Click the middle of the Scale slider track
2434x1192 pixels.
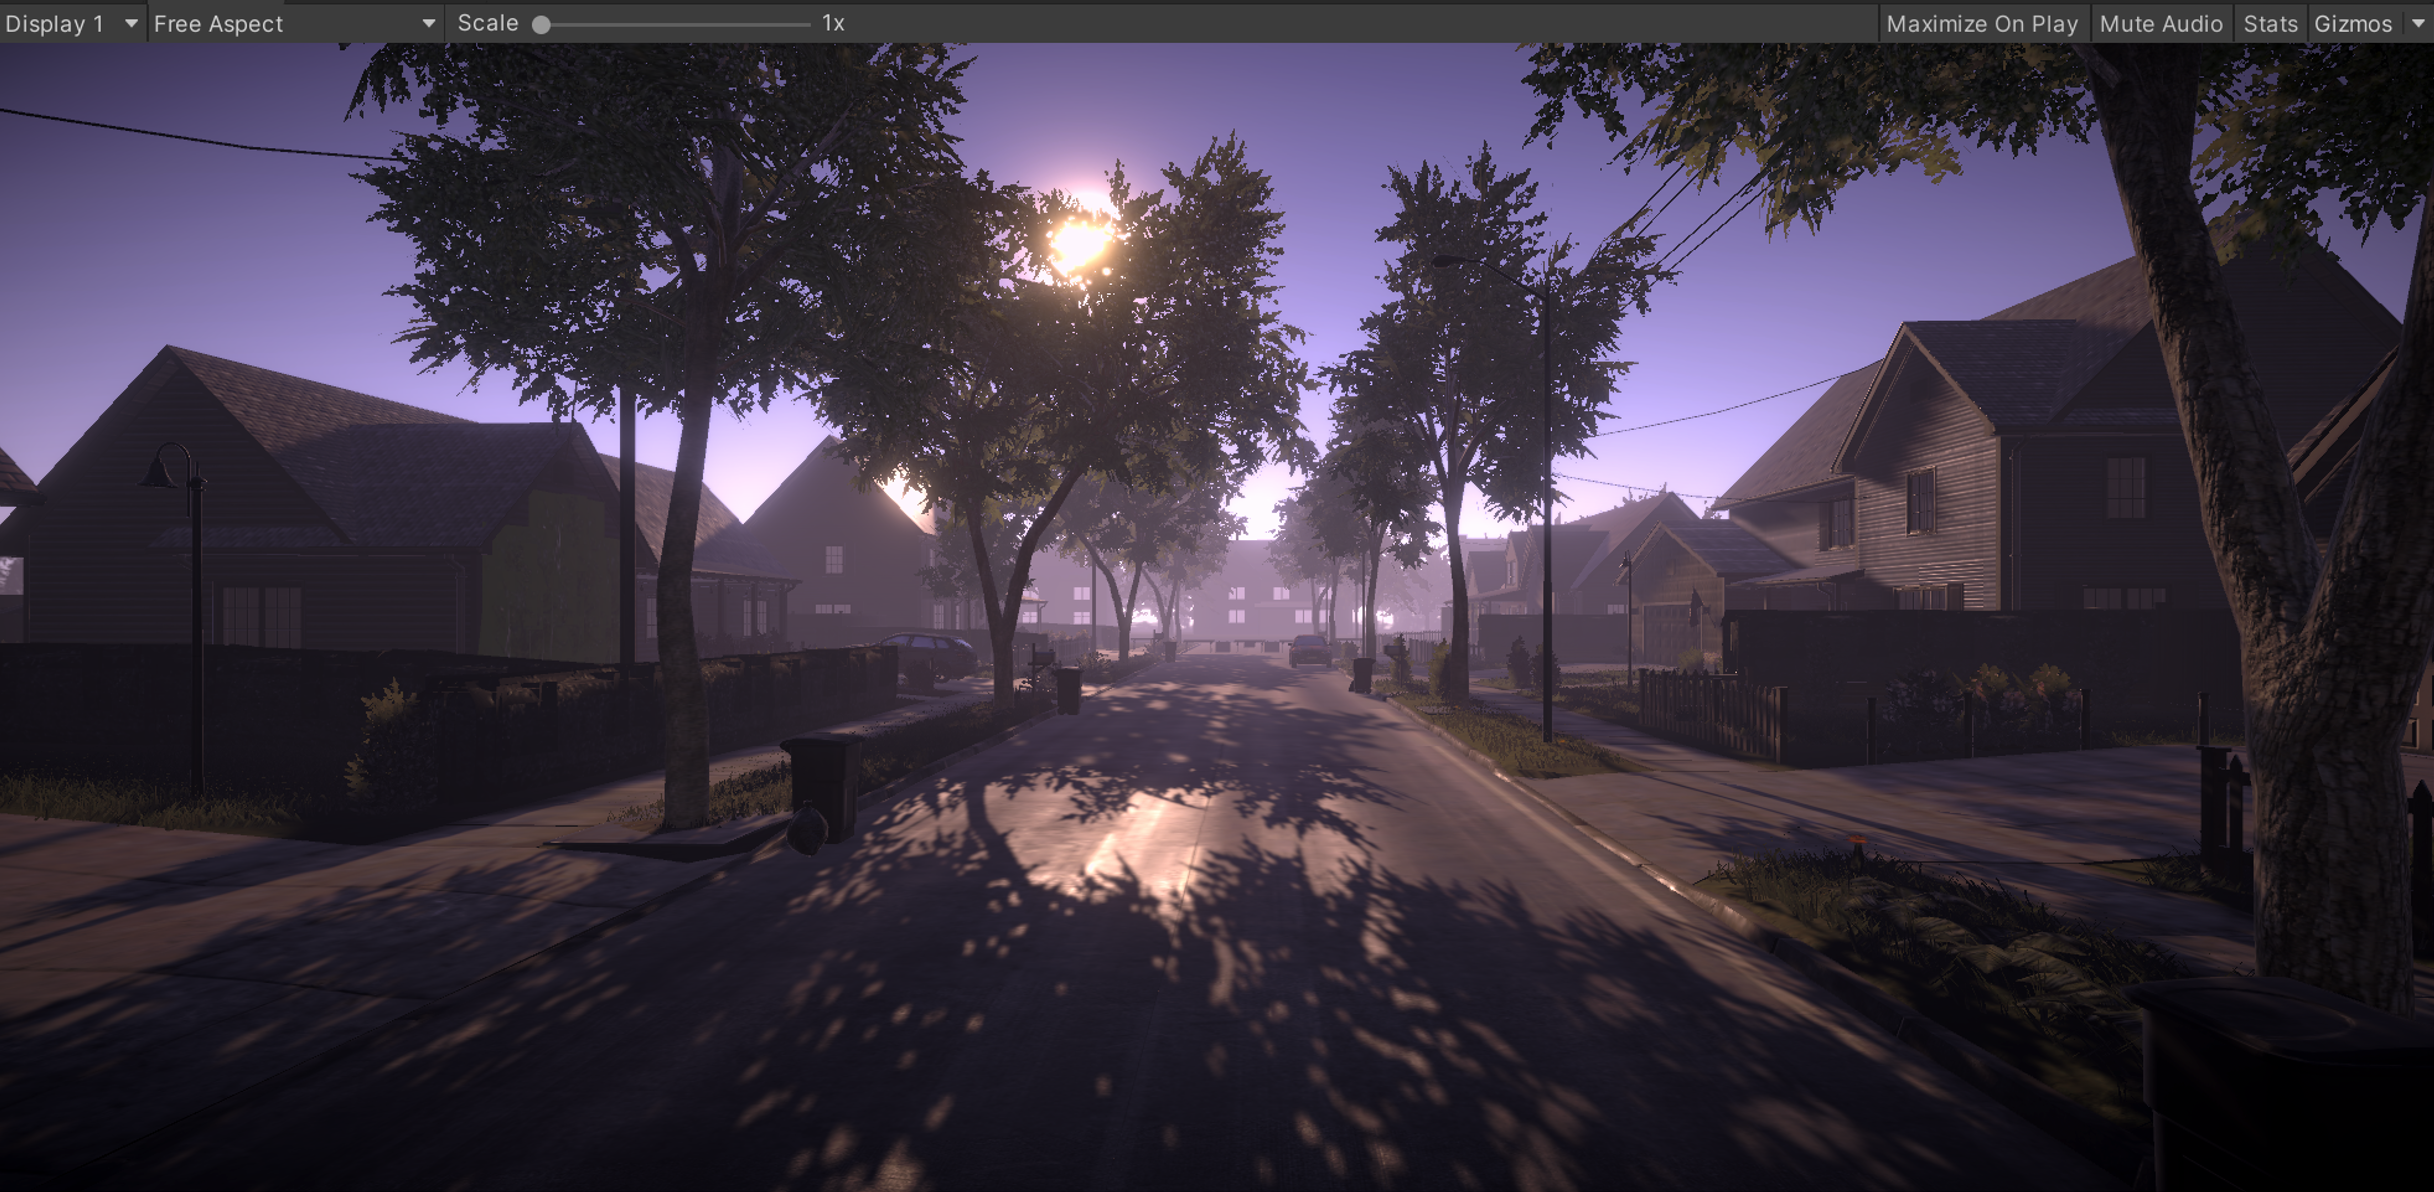tap(676, 25)
